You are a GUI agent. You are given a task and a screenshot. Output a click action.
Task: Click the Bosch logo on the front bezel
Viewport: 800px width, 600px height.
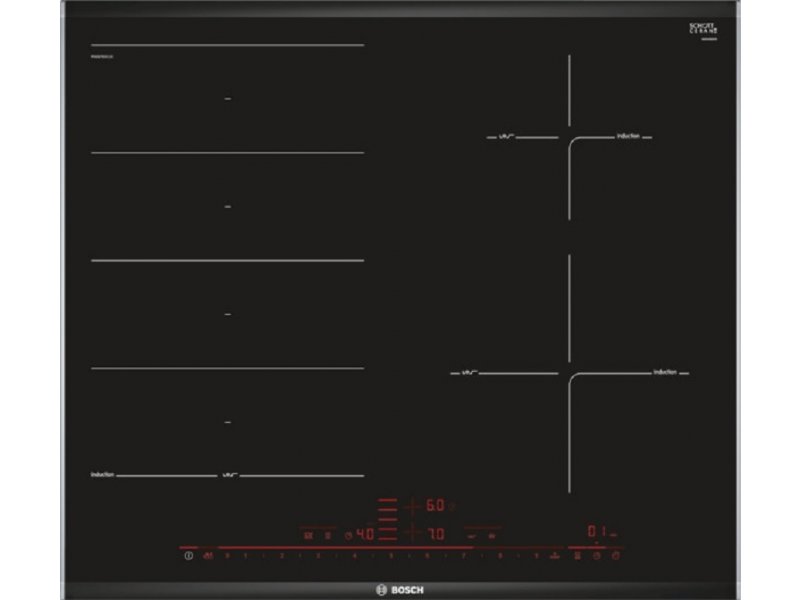pos(399,590)
